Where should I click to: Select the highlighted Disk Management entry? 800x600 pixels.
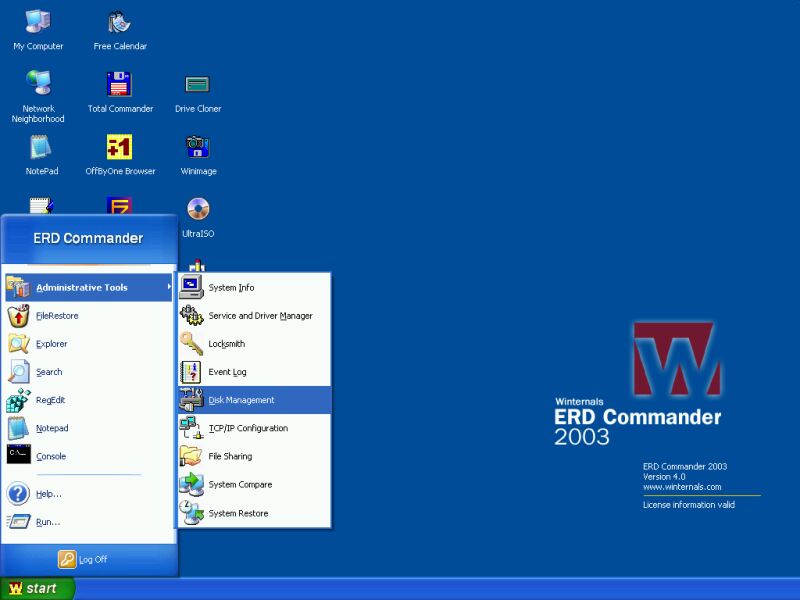(255, 400)
